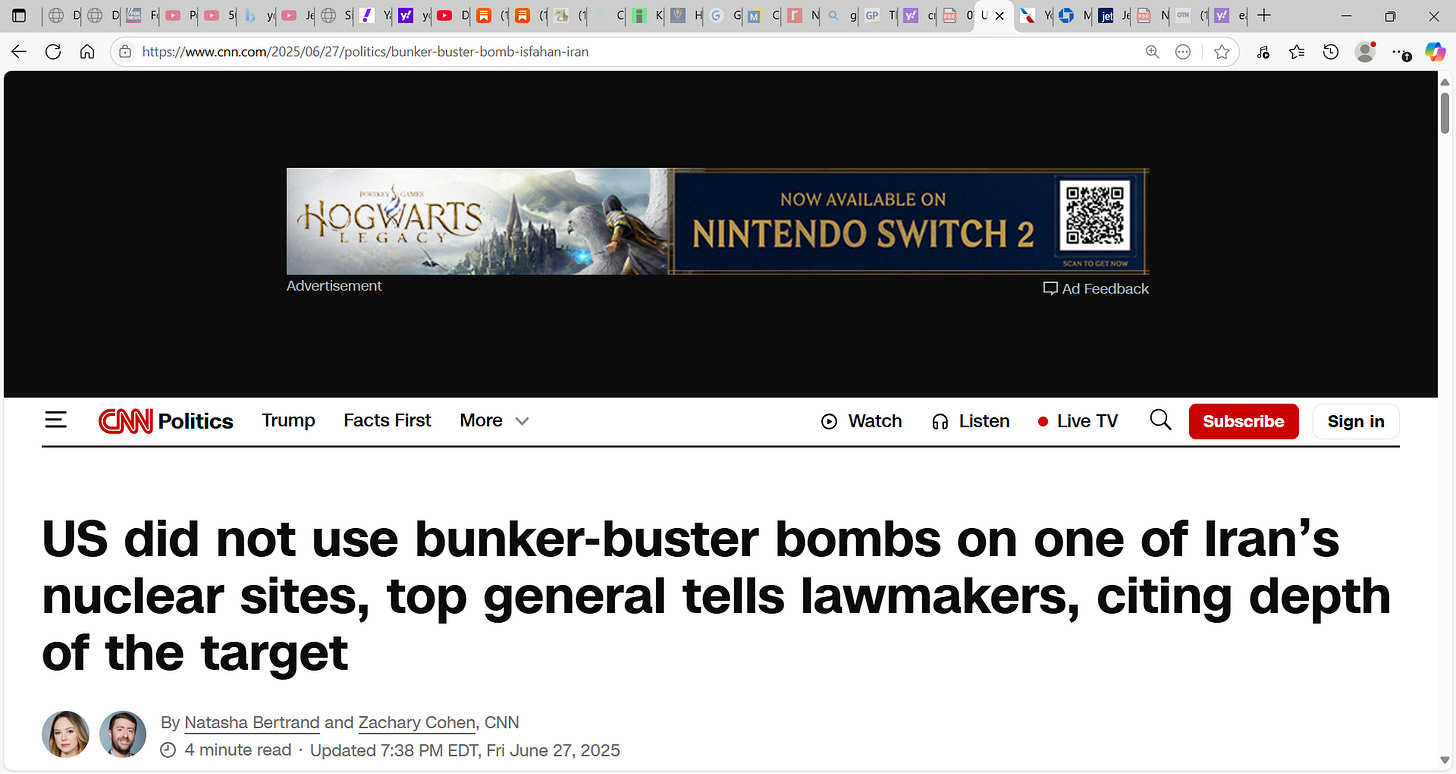Open the CNN site search magnifier

click(1160, 420)
